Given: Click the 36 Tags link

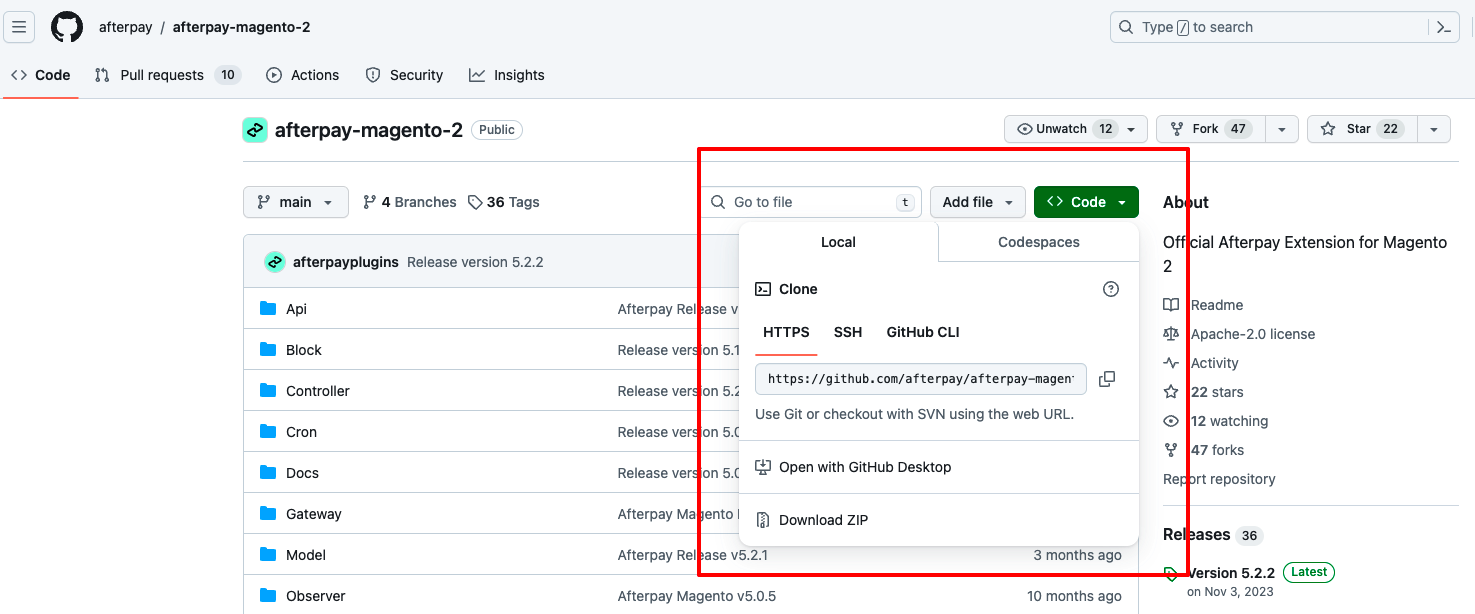Looking at the screenshot, I should (x=504, y=202).
